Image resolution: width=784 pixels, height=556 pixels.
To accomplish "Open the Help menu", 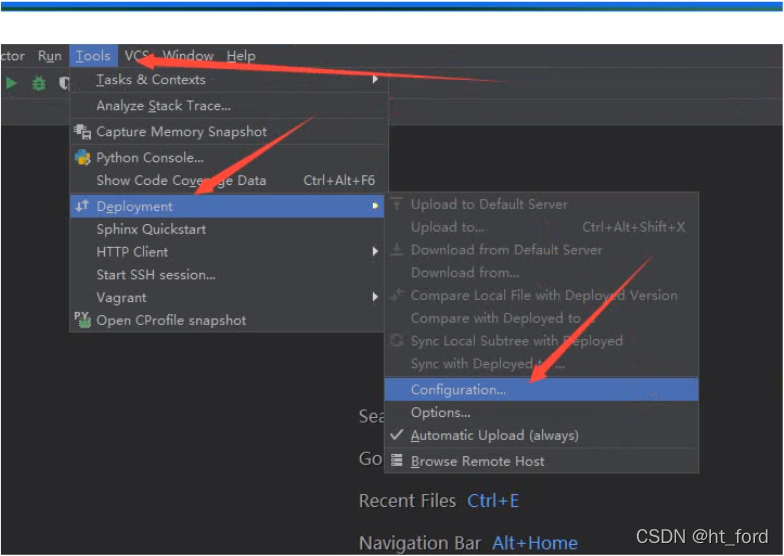I will [x=241, y=56].
